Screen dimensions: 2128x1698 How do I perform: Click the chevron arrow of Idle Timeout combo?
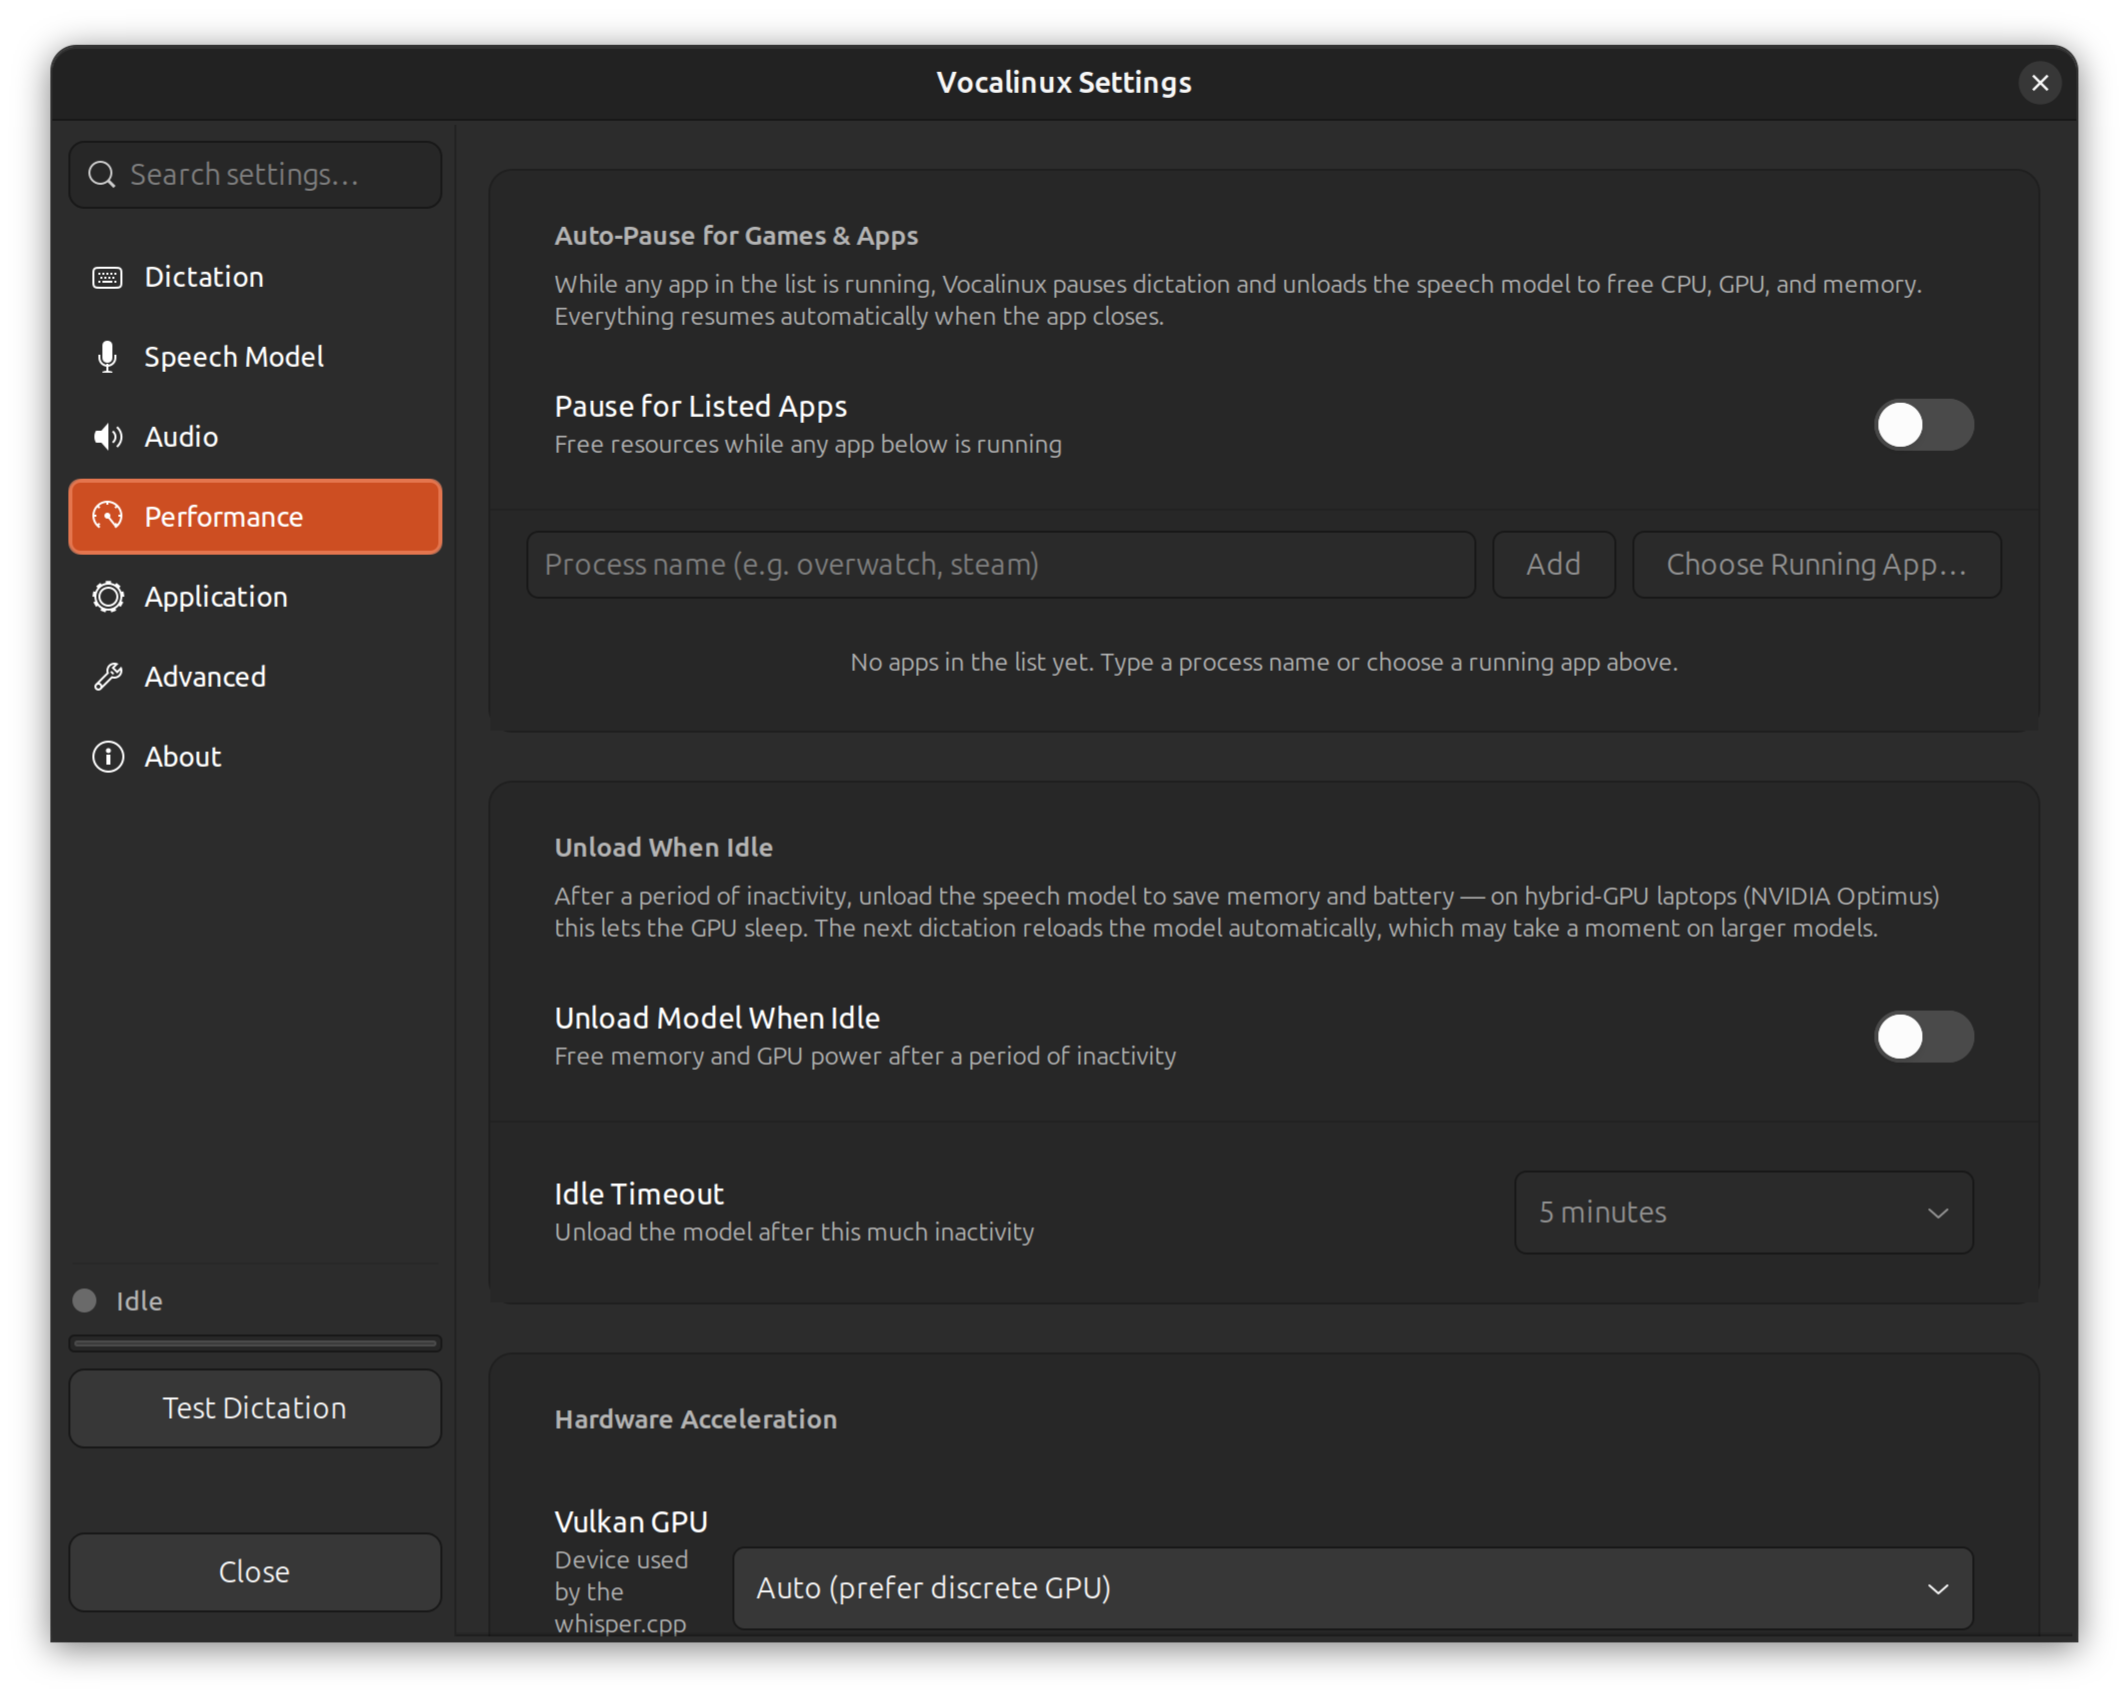[x=1937, y=1213]
